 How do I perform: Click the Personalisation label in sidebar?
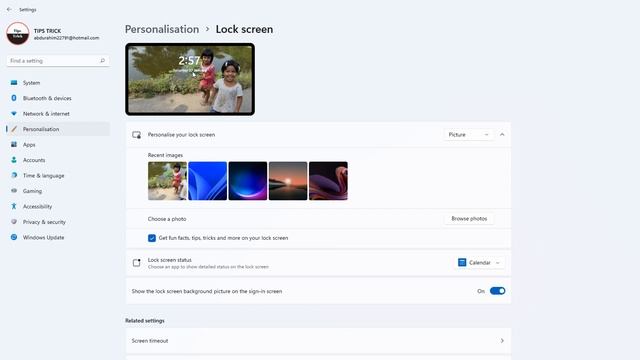click(x=41, y=129)
